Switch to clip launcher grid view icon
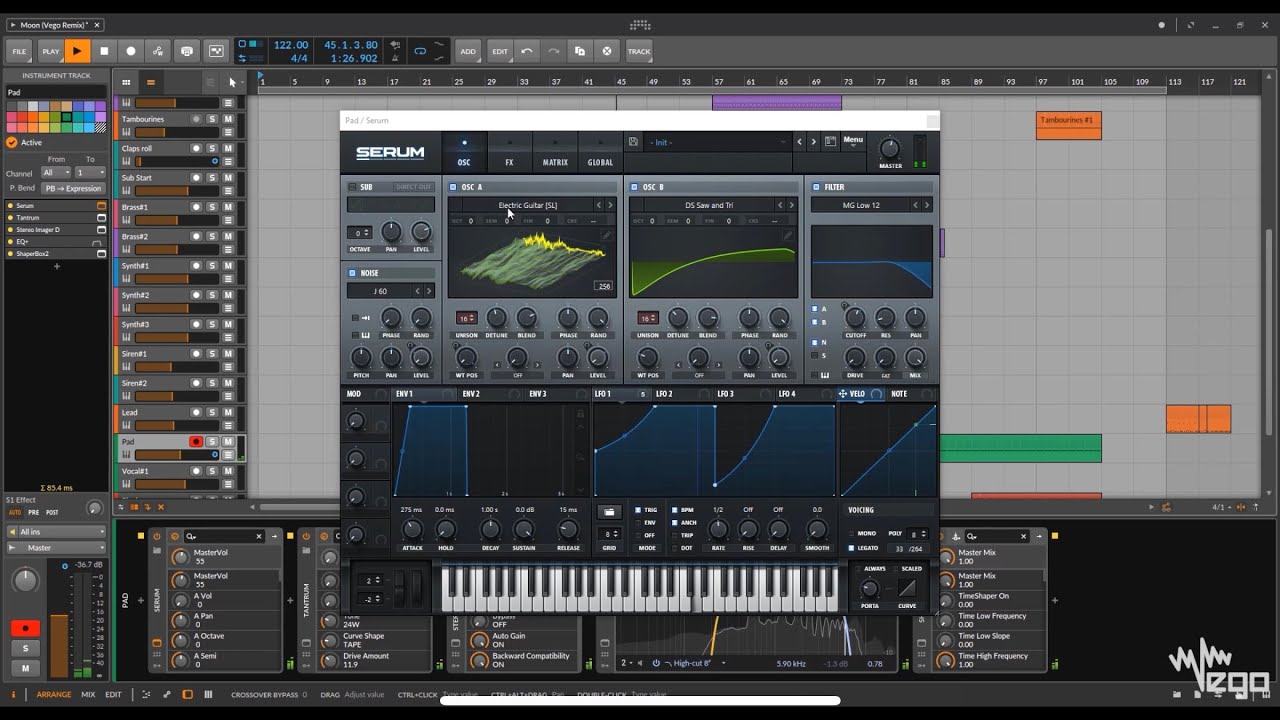1280x720 pixels. (126, 82)
